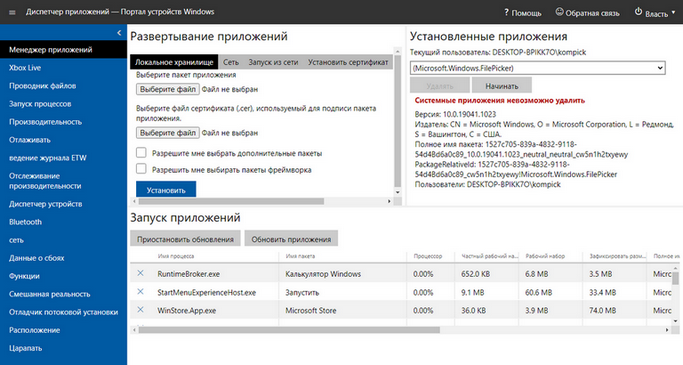
Task: Open the hamburger navigation menu
Action: pyautogui.click(x=12, y=12)
